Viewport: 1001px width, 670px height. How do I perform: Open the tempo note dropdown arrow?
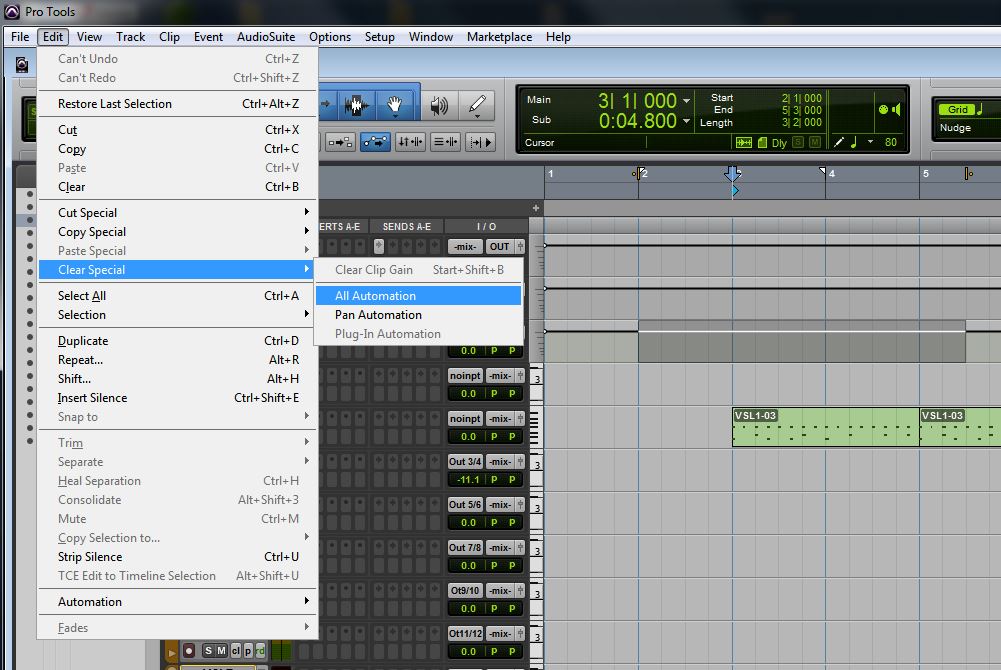click(x=870, y=142)
